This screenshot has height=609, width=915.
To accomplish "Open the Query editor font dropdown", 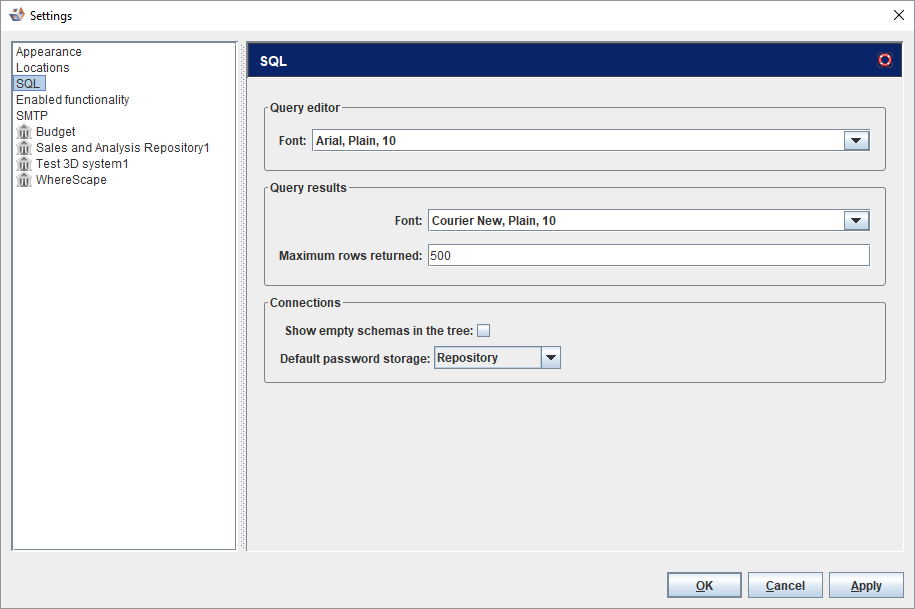I will 856,141.
